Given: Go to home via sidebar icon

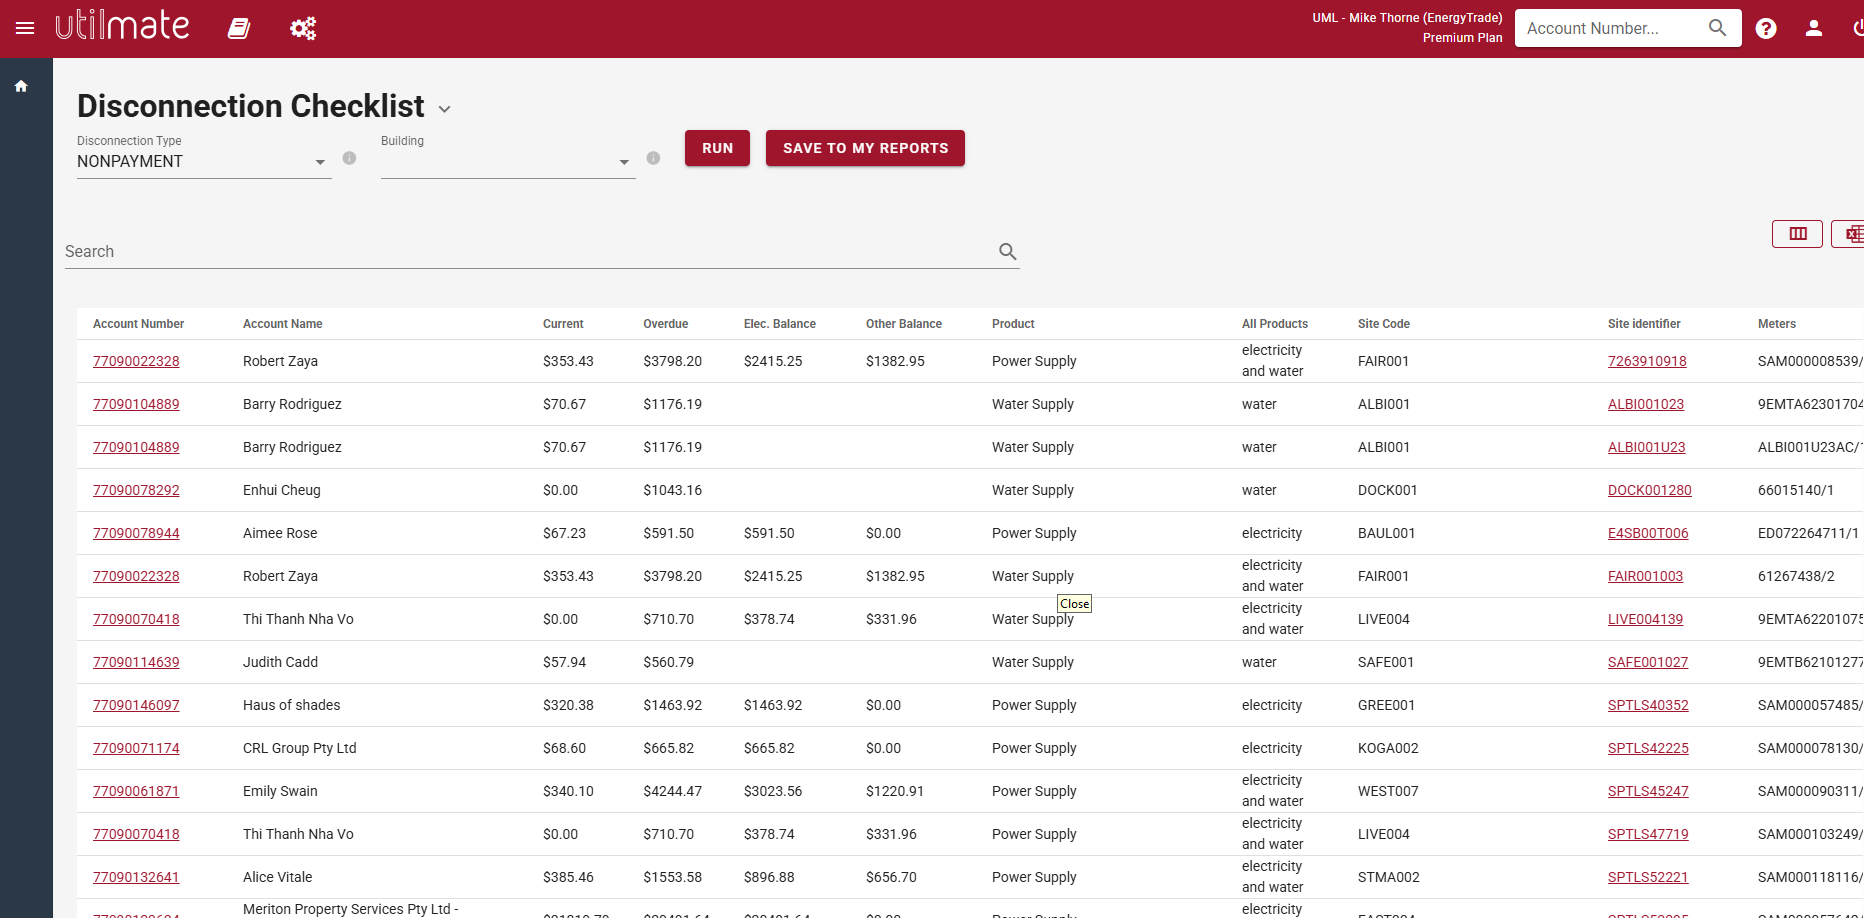Looking at the screenshot, I should 21,86.
